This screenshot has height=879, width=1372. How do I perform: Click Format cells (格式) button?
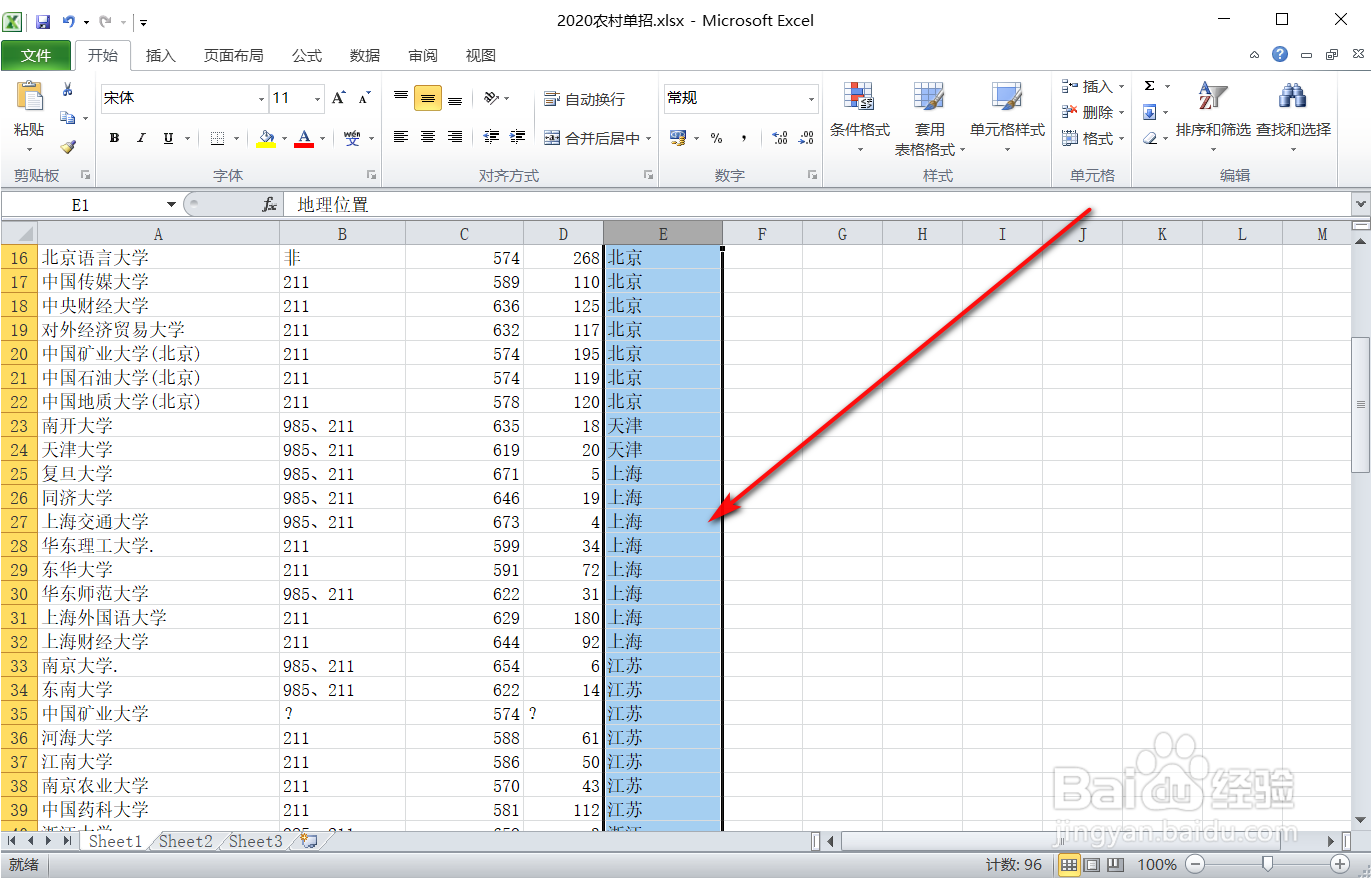coord(1094,138)
